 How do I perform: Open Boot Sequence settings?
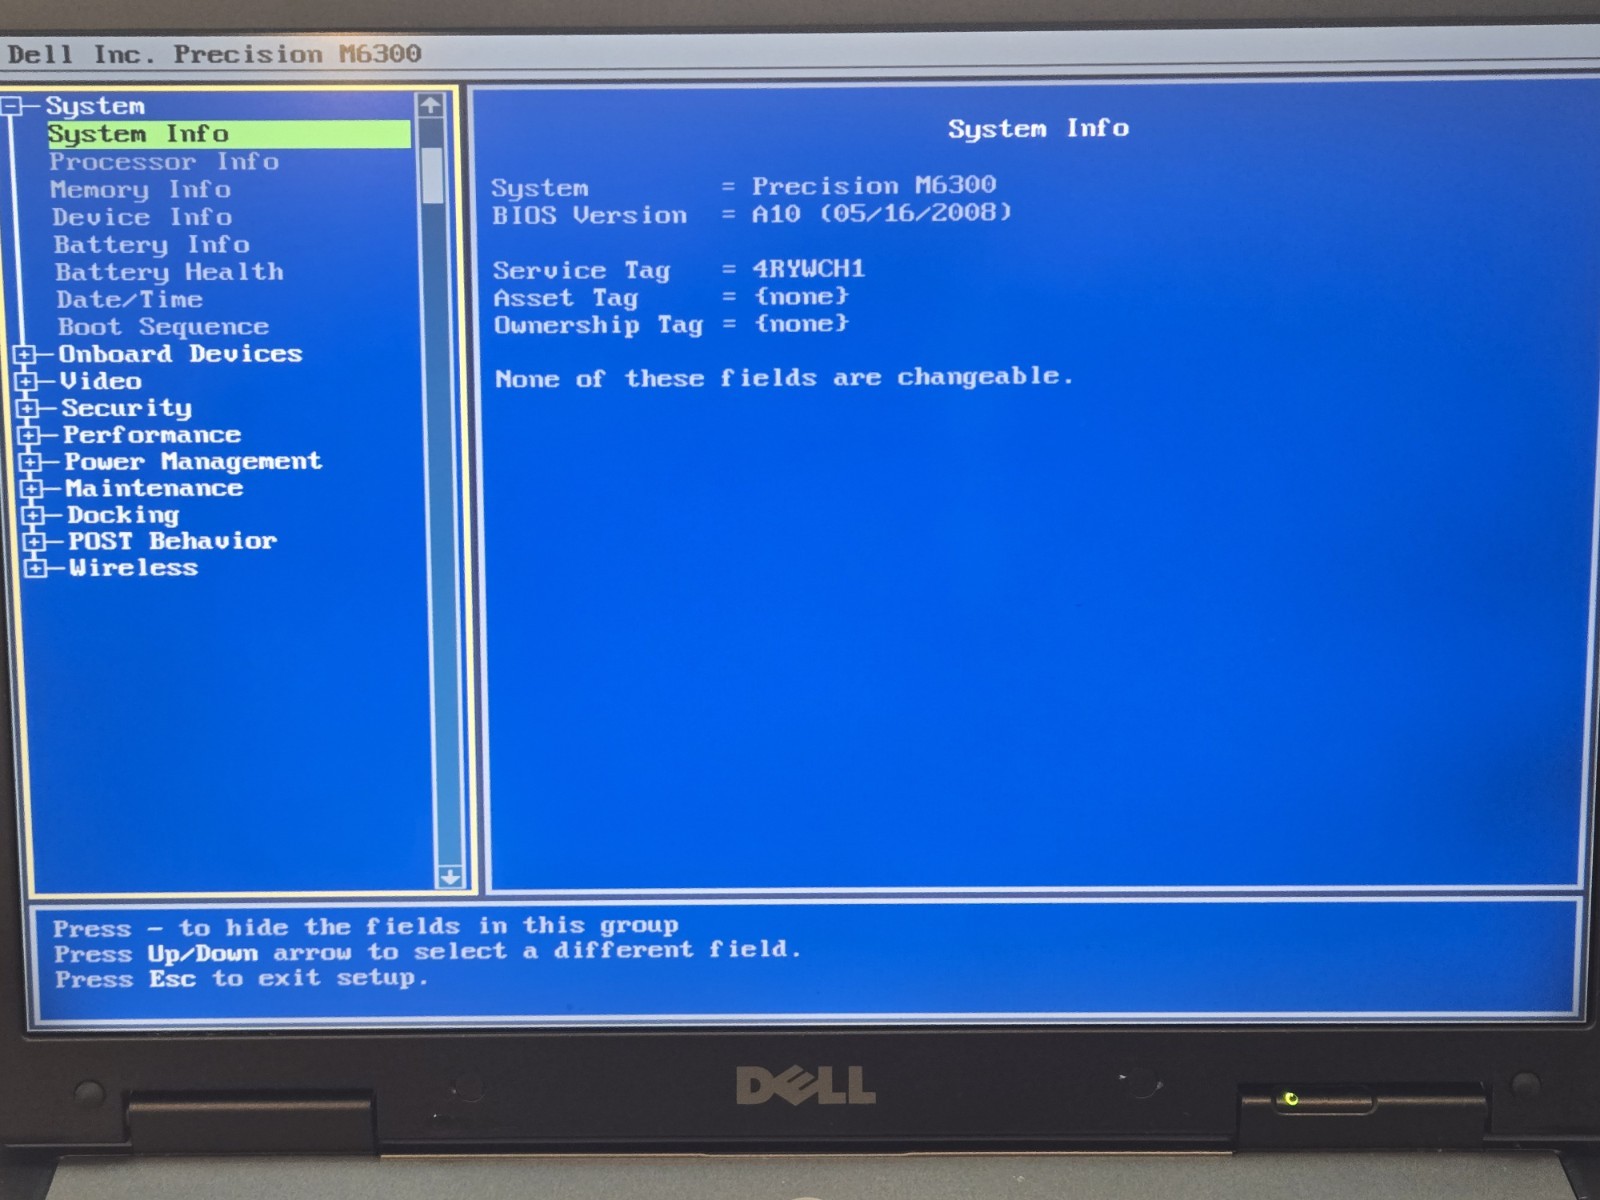[163, 327]
